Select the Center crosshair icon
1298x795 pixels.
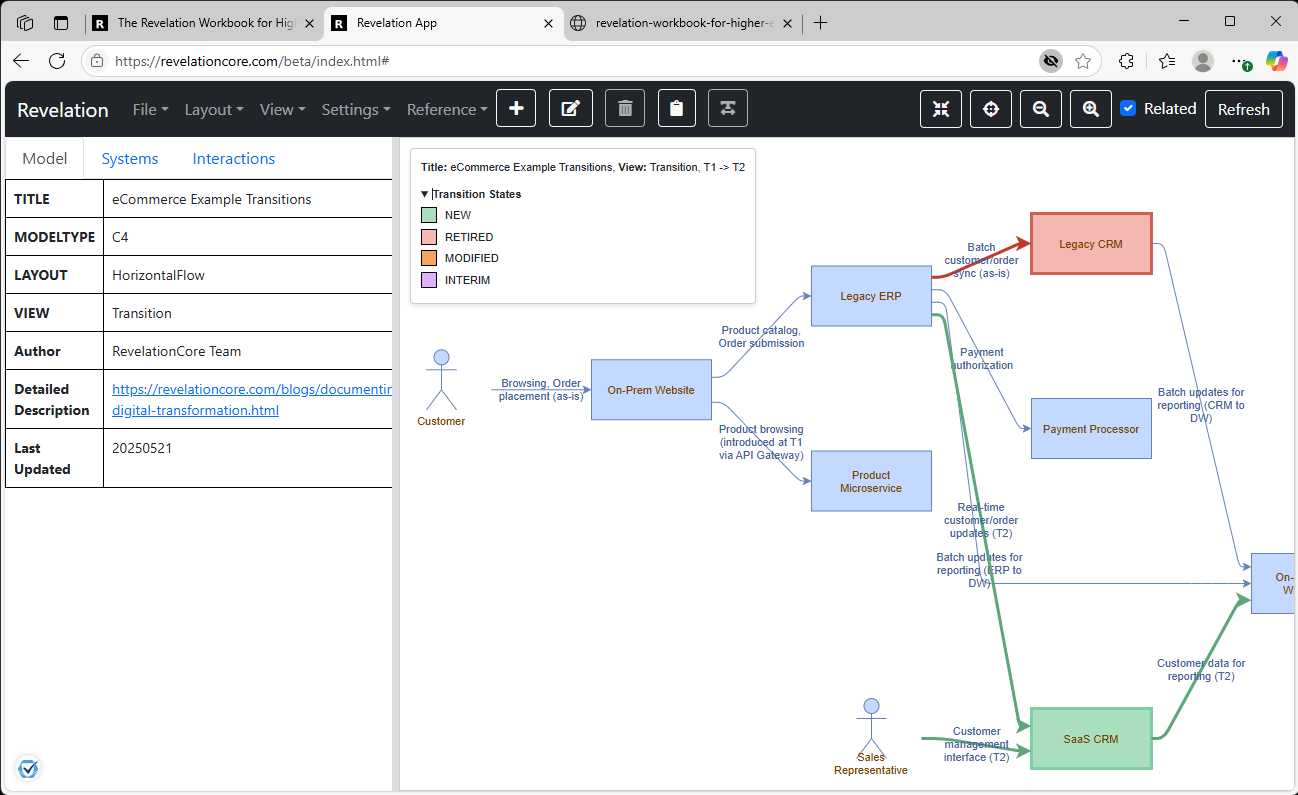point(990,108)
